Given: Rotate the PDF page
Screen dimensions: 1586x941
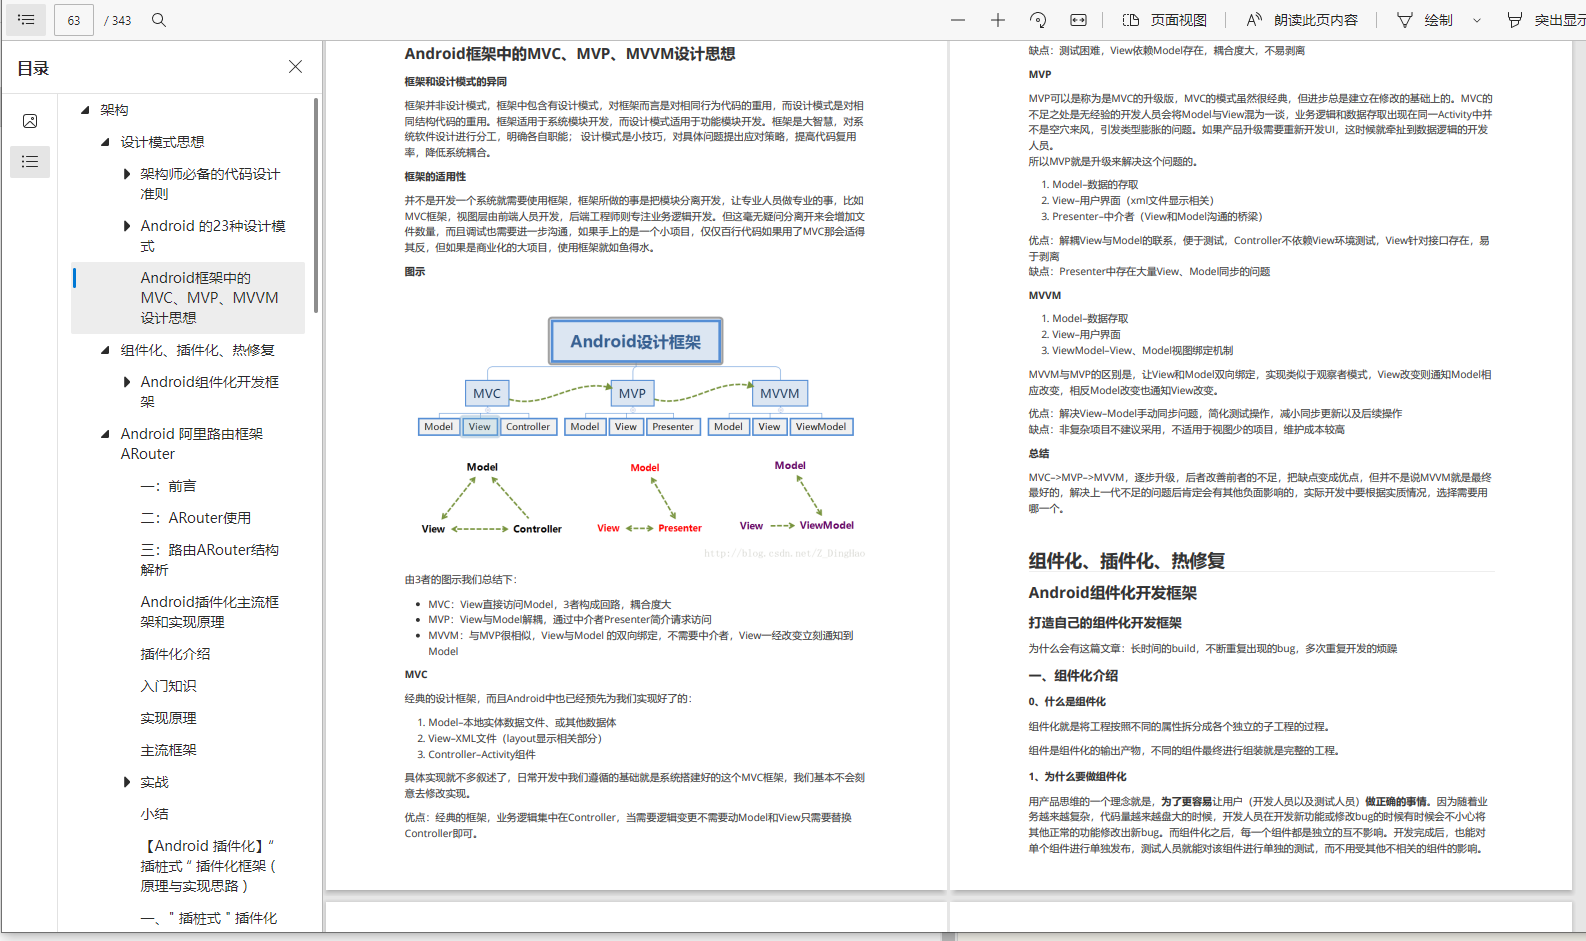Looking at the screenshot, I should point(1038,20).
